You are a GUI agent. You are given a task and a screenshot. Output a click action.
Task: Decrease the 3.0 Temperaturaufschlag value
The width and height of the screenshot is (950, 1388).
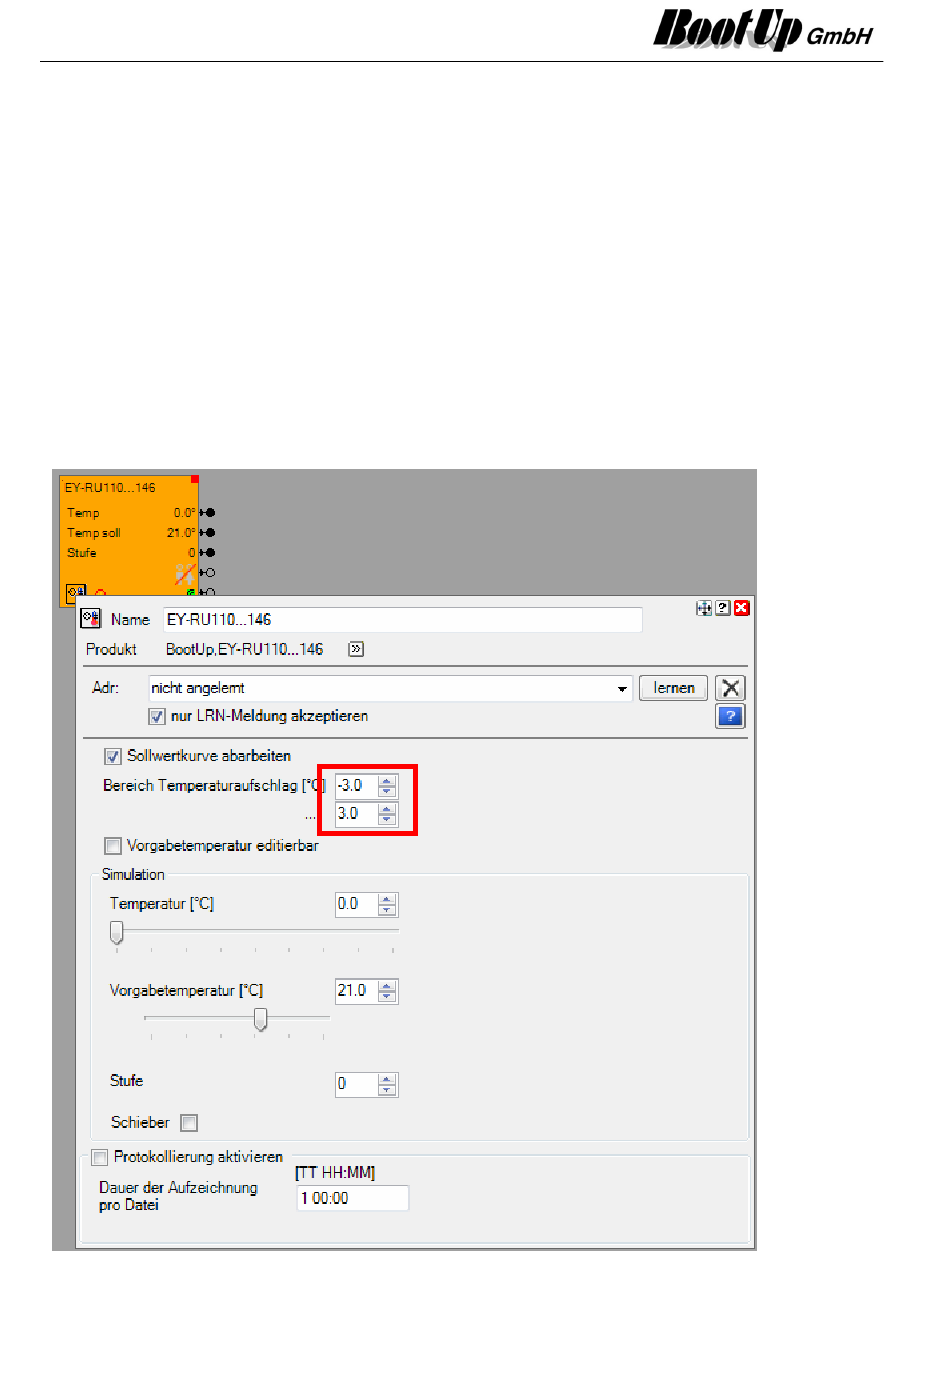point(387,820)
